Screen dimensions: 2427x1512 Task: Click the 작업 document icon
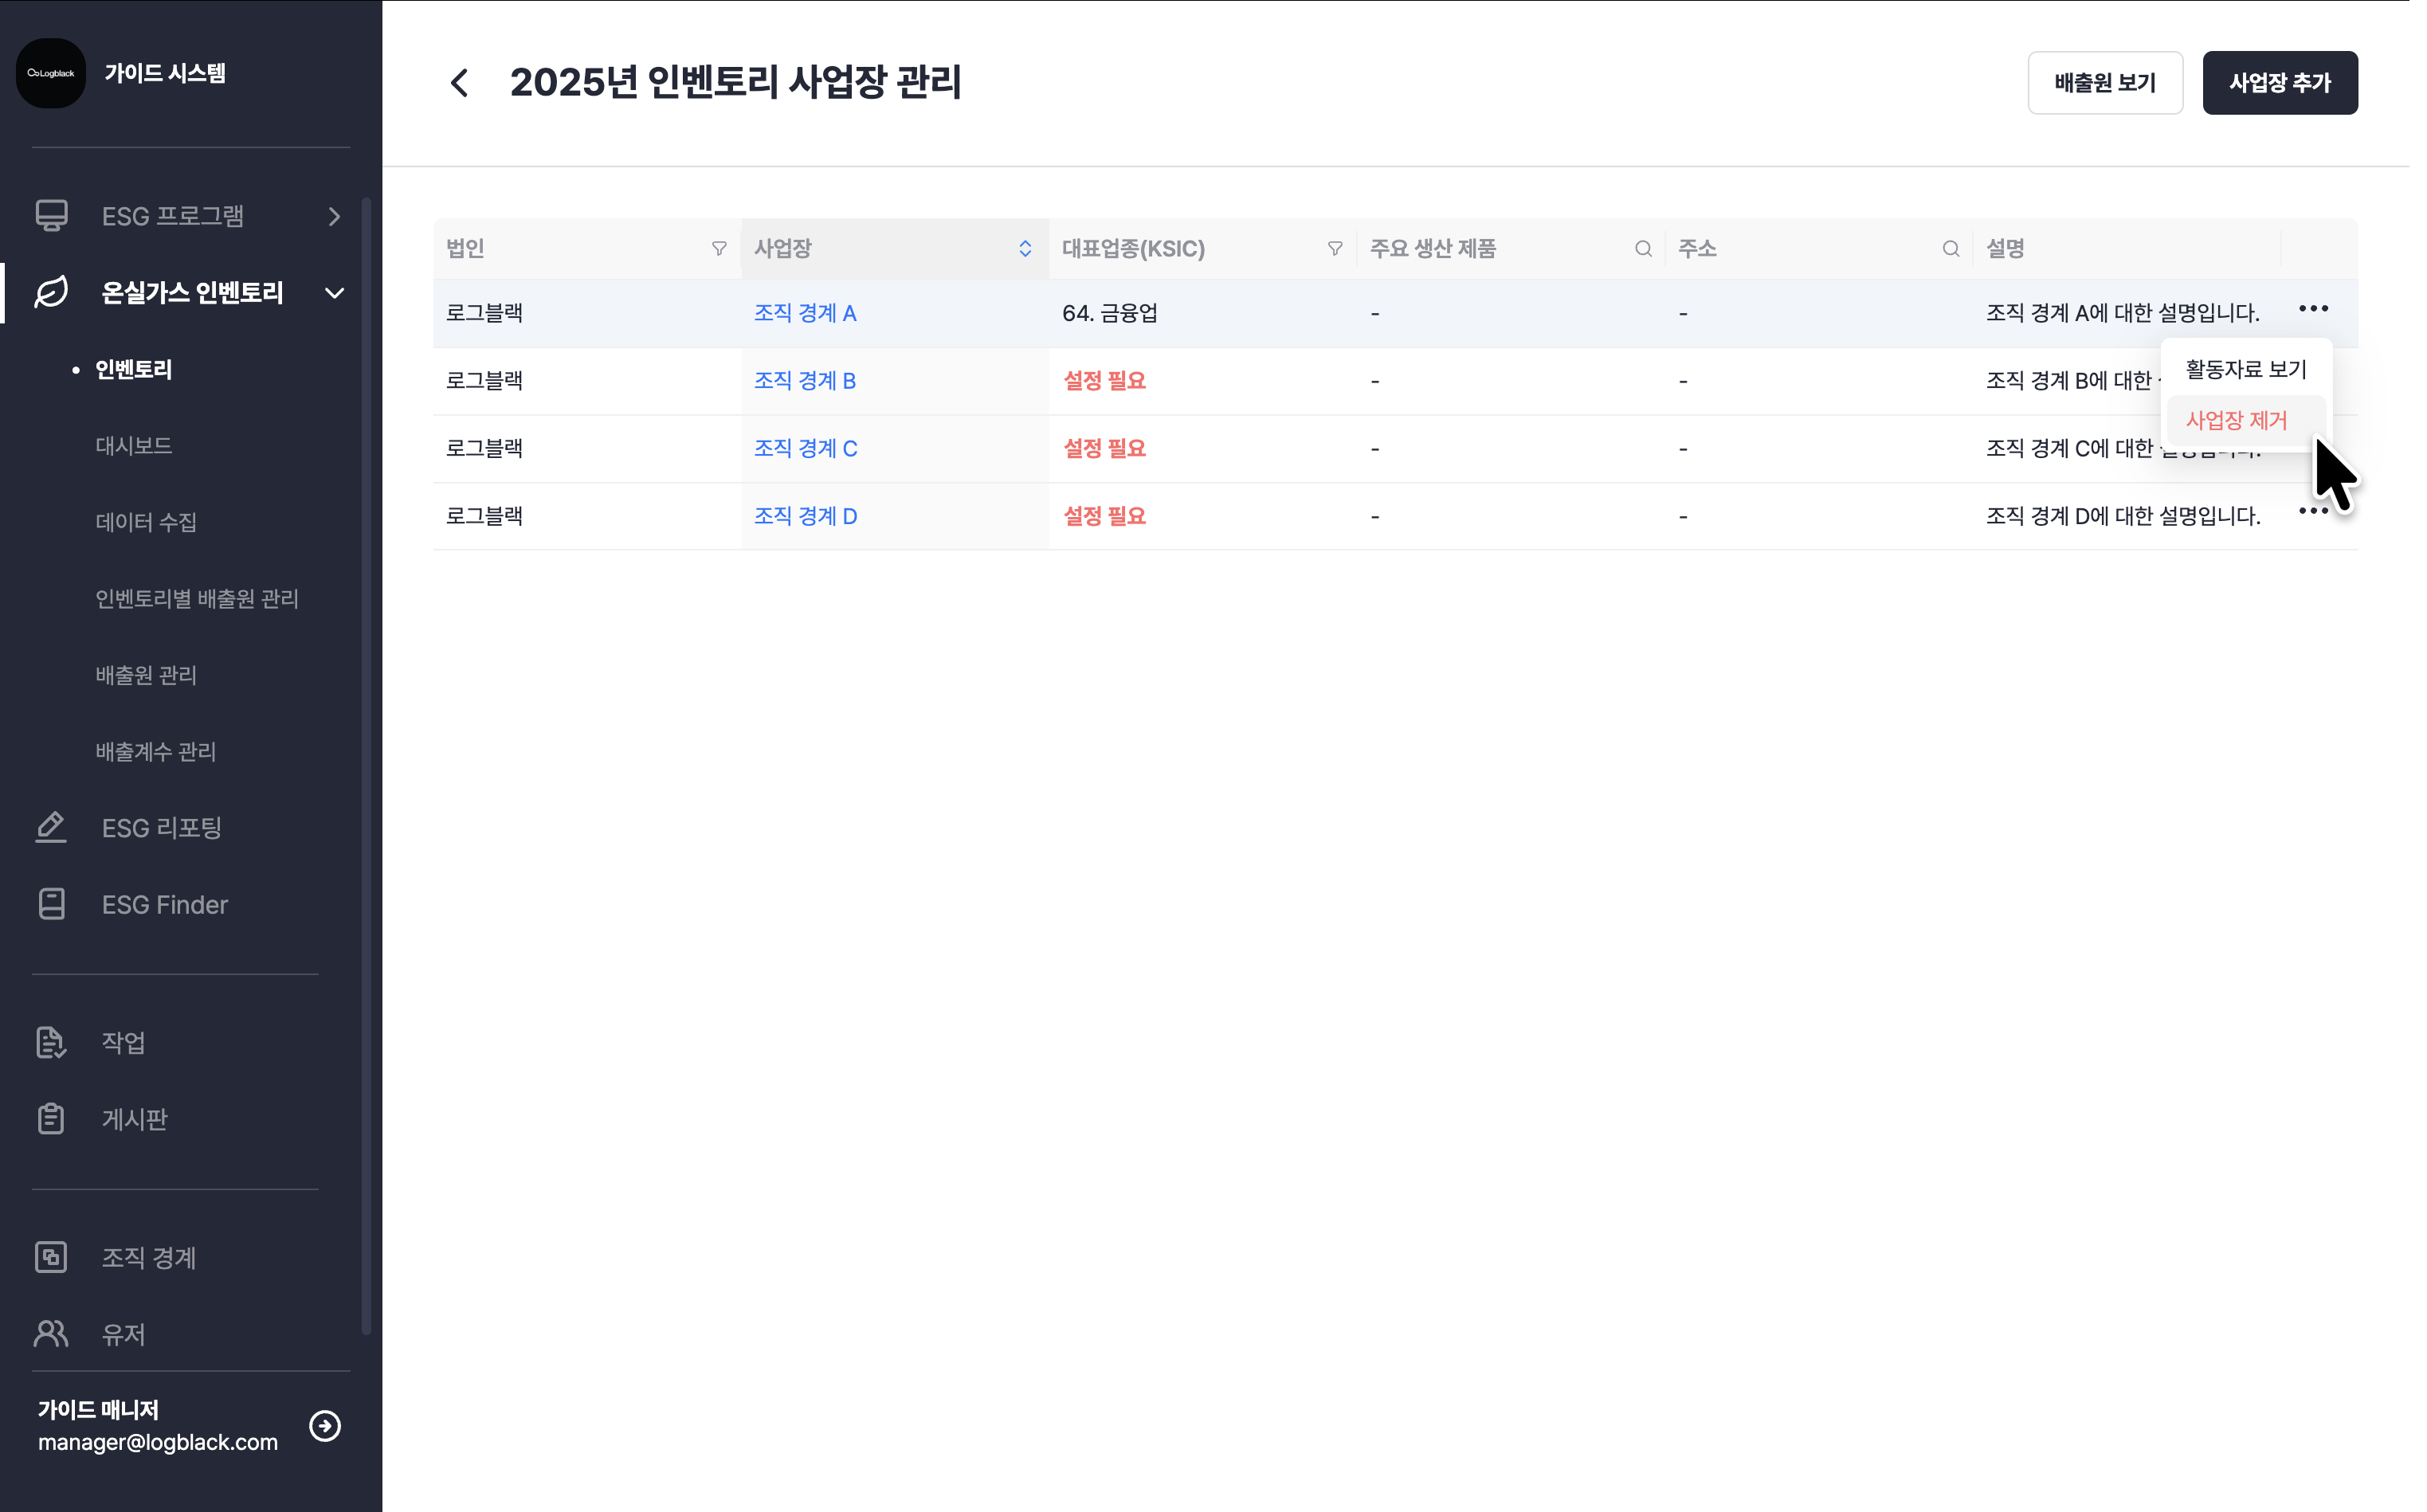click(51, 1042)
